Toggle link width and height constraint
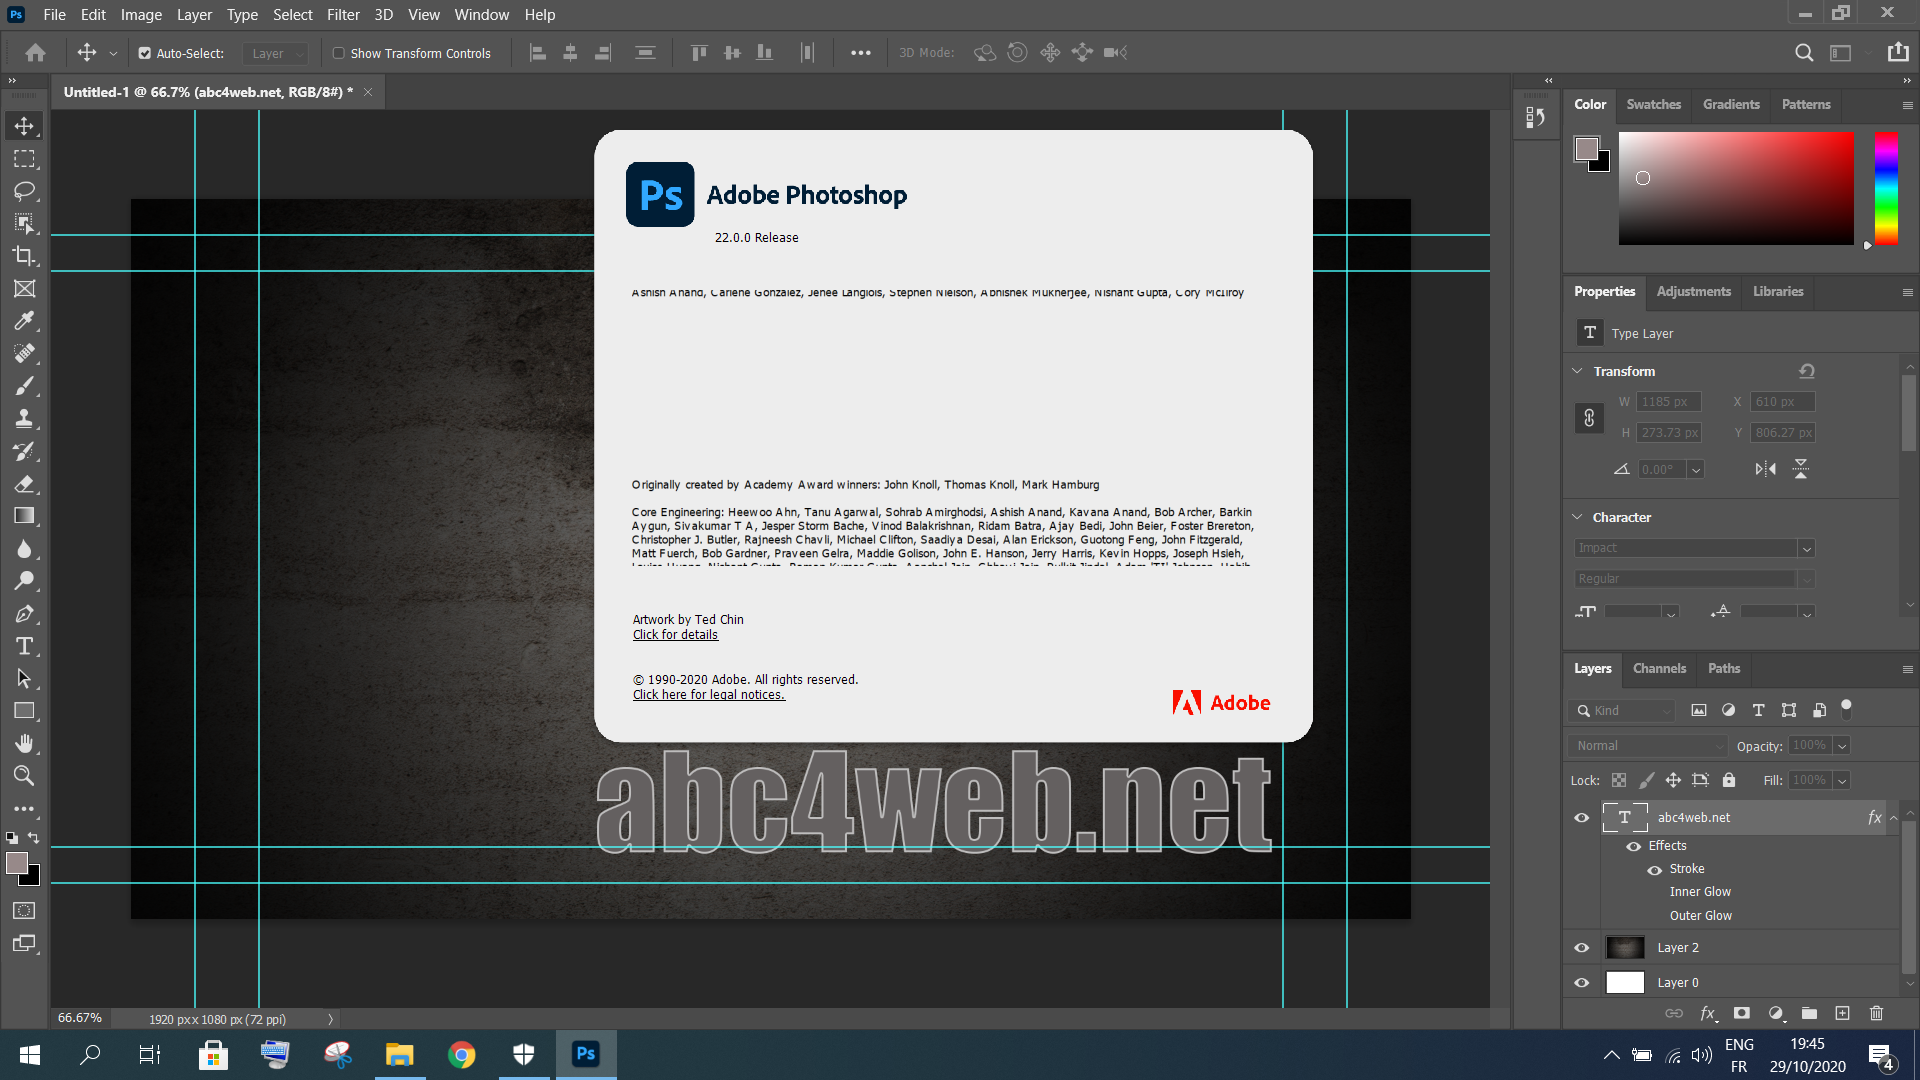 point(1589,417)
